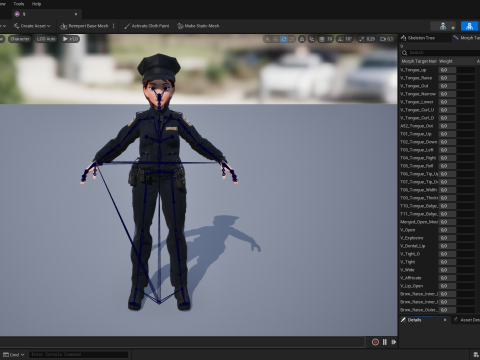Open the Character viewport menu
Image resolution: width=480 pixels, height=360 pixels.
(x=20, y=39)
